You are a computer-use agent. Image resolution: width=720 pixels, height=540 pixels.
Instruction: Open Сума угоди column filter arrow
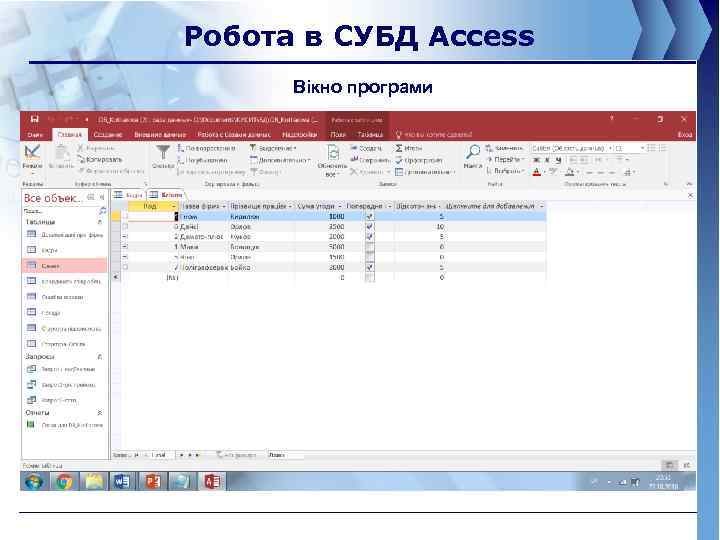(x=340, y=206)
